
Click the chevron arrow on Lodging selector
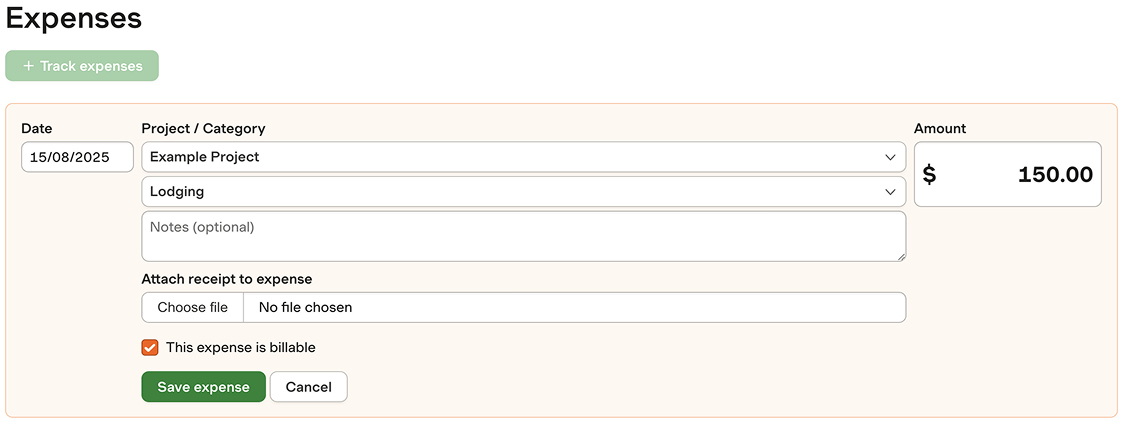coord(890,192)
